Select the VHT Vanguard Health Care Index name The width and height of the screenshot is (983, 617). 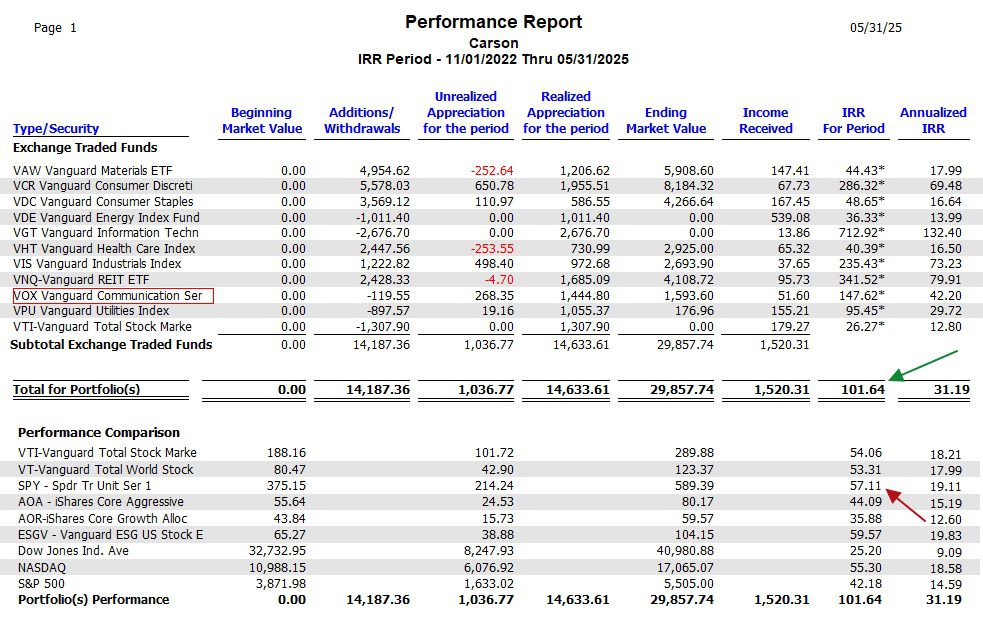coord(104,248)
